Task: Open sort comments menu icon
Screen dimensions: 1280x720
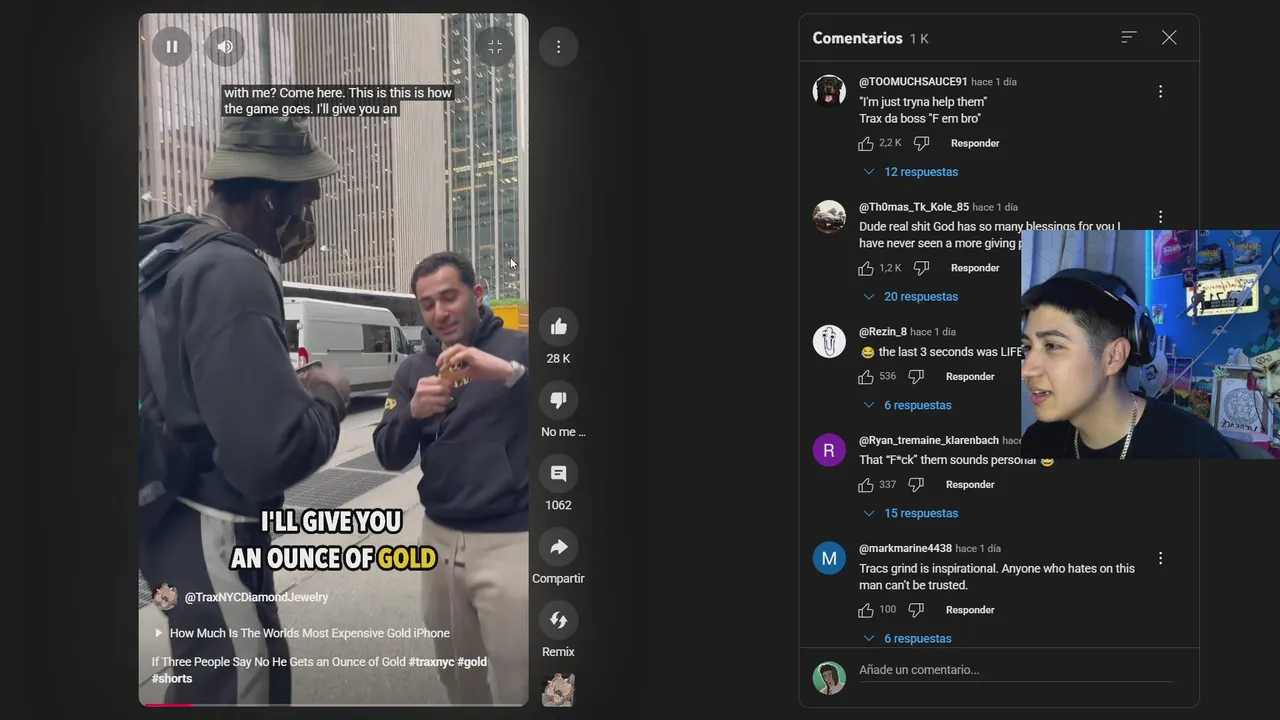Action: pyautogui.click(x=1129, y=37)
